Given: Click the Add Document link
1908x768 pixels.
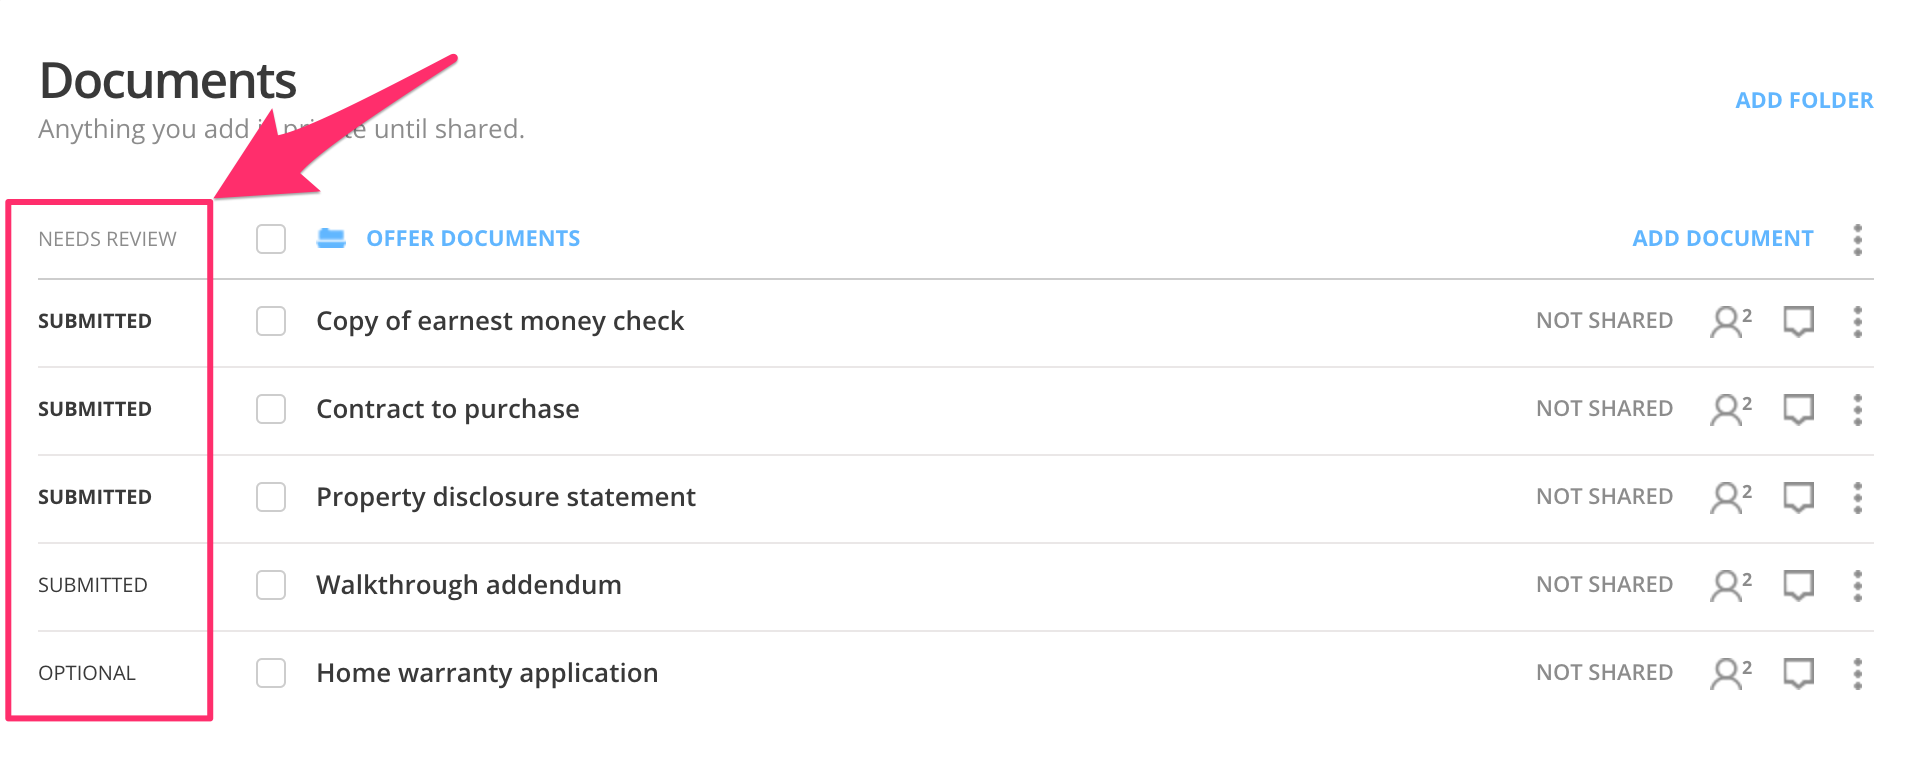Looking at the screenshot, I should click(1722, 238).
